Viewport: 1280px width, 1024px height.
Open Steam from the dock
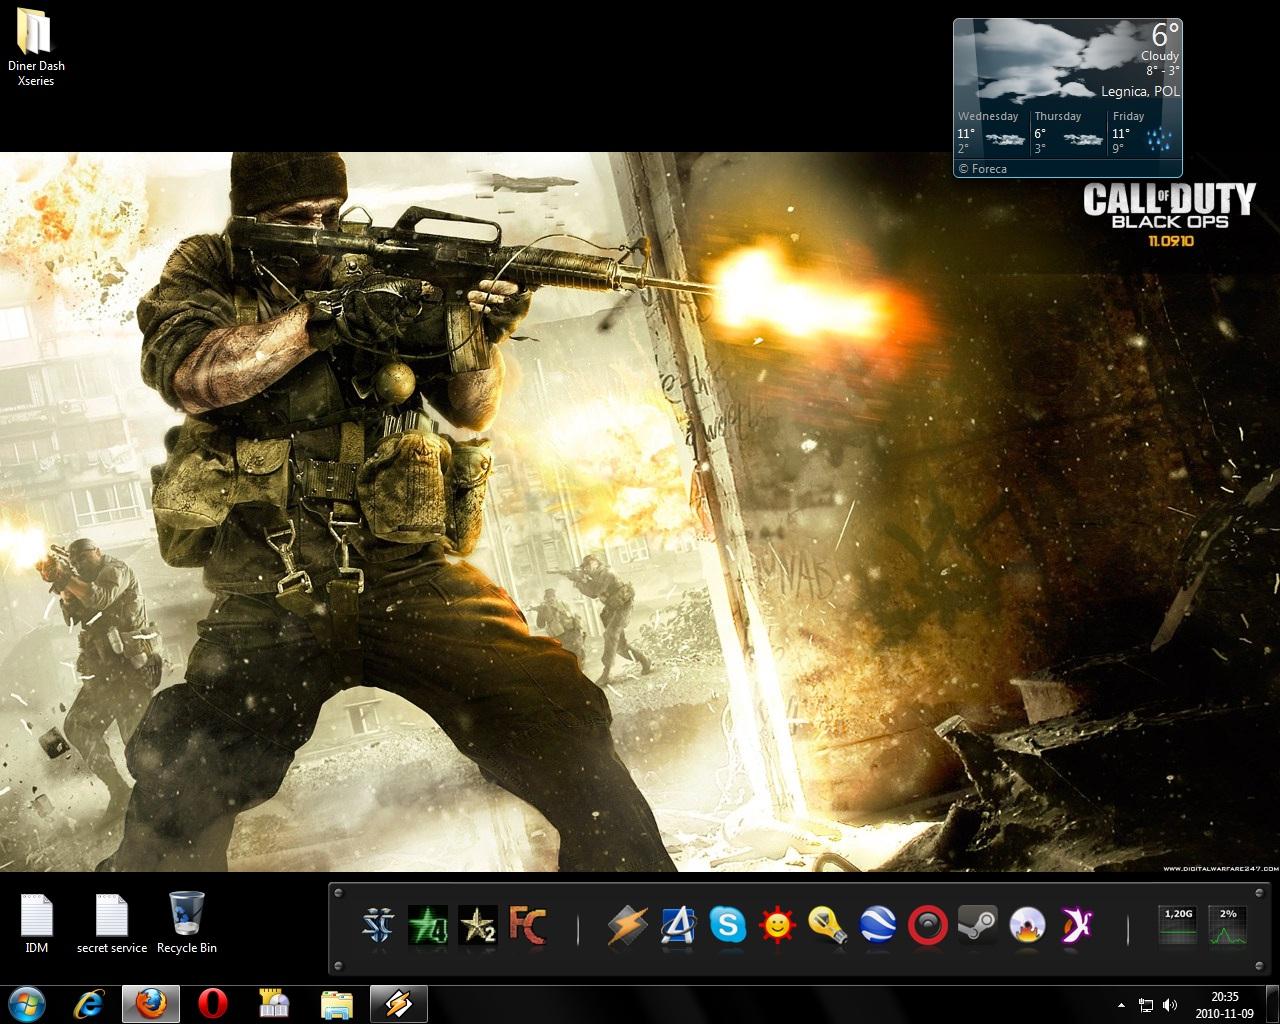[978, 926]
